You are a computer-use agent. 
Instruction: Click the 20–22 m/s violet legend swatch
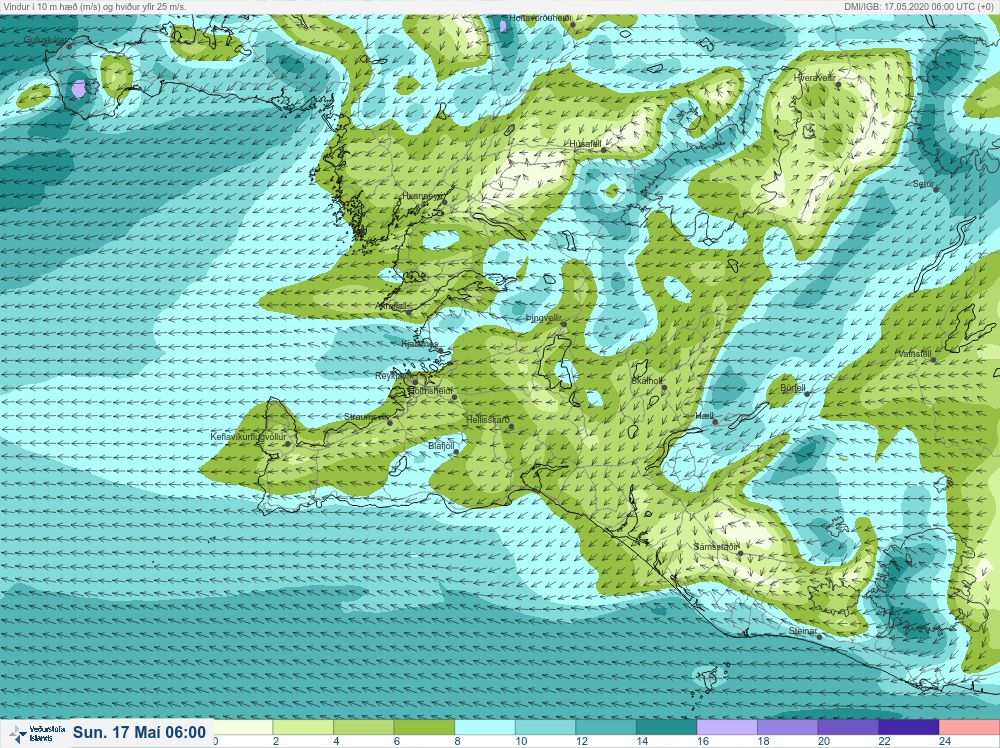pyautogui.click(x=848, y=727)
